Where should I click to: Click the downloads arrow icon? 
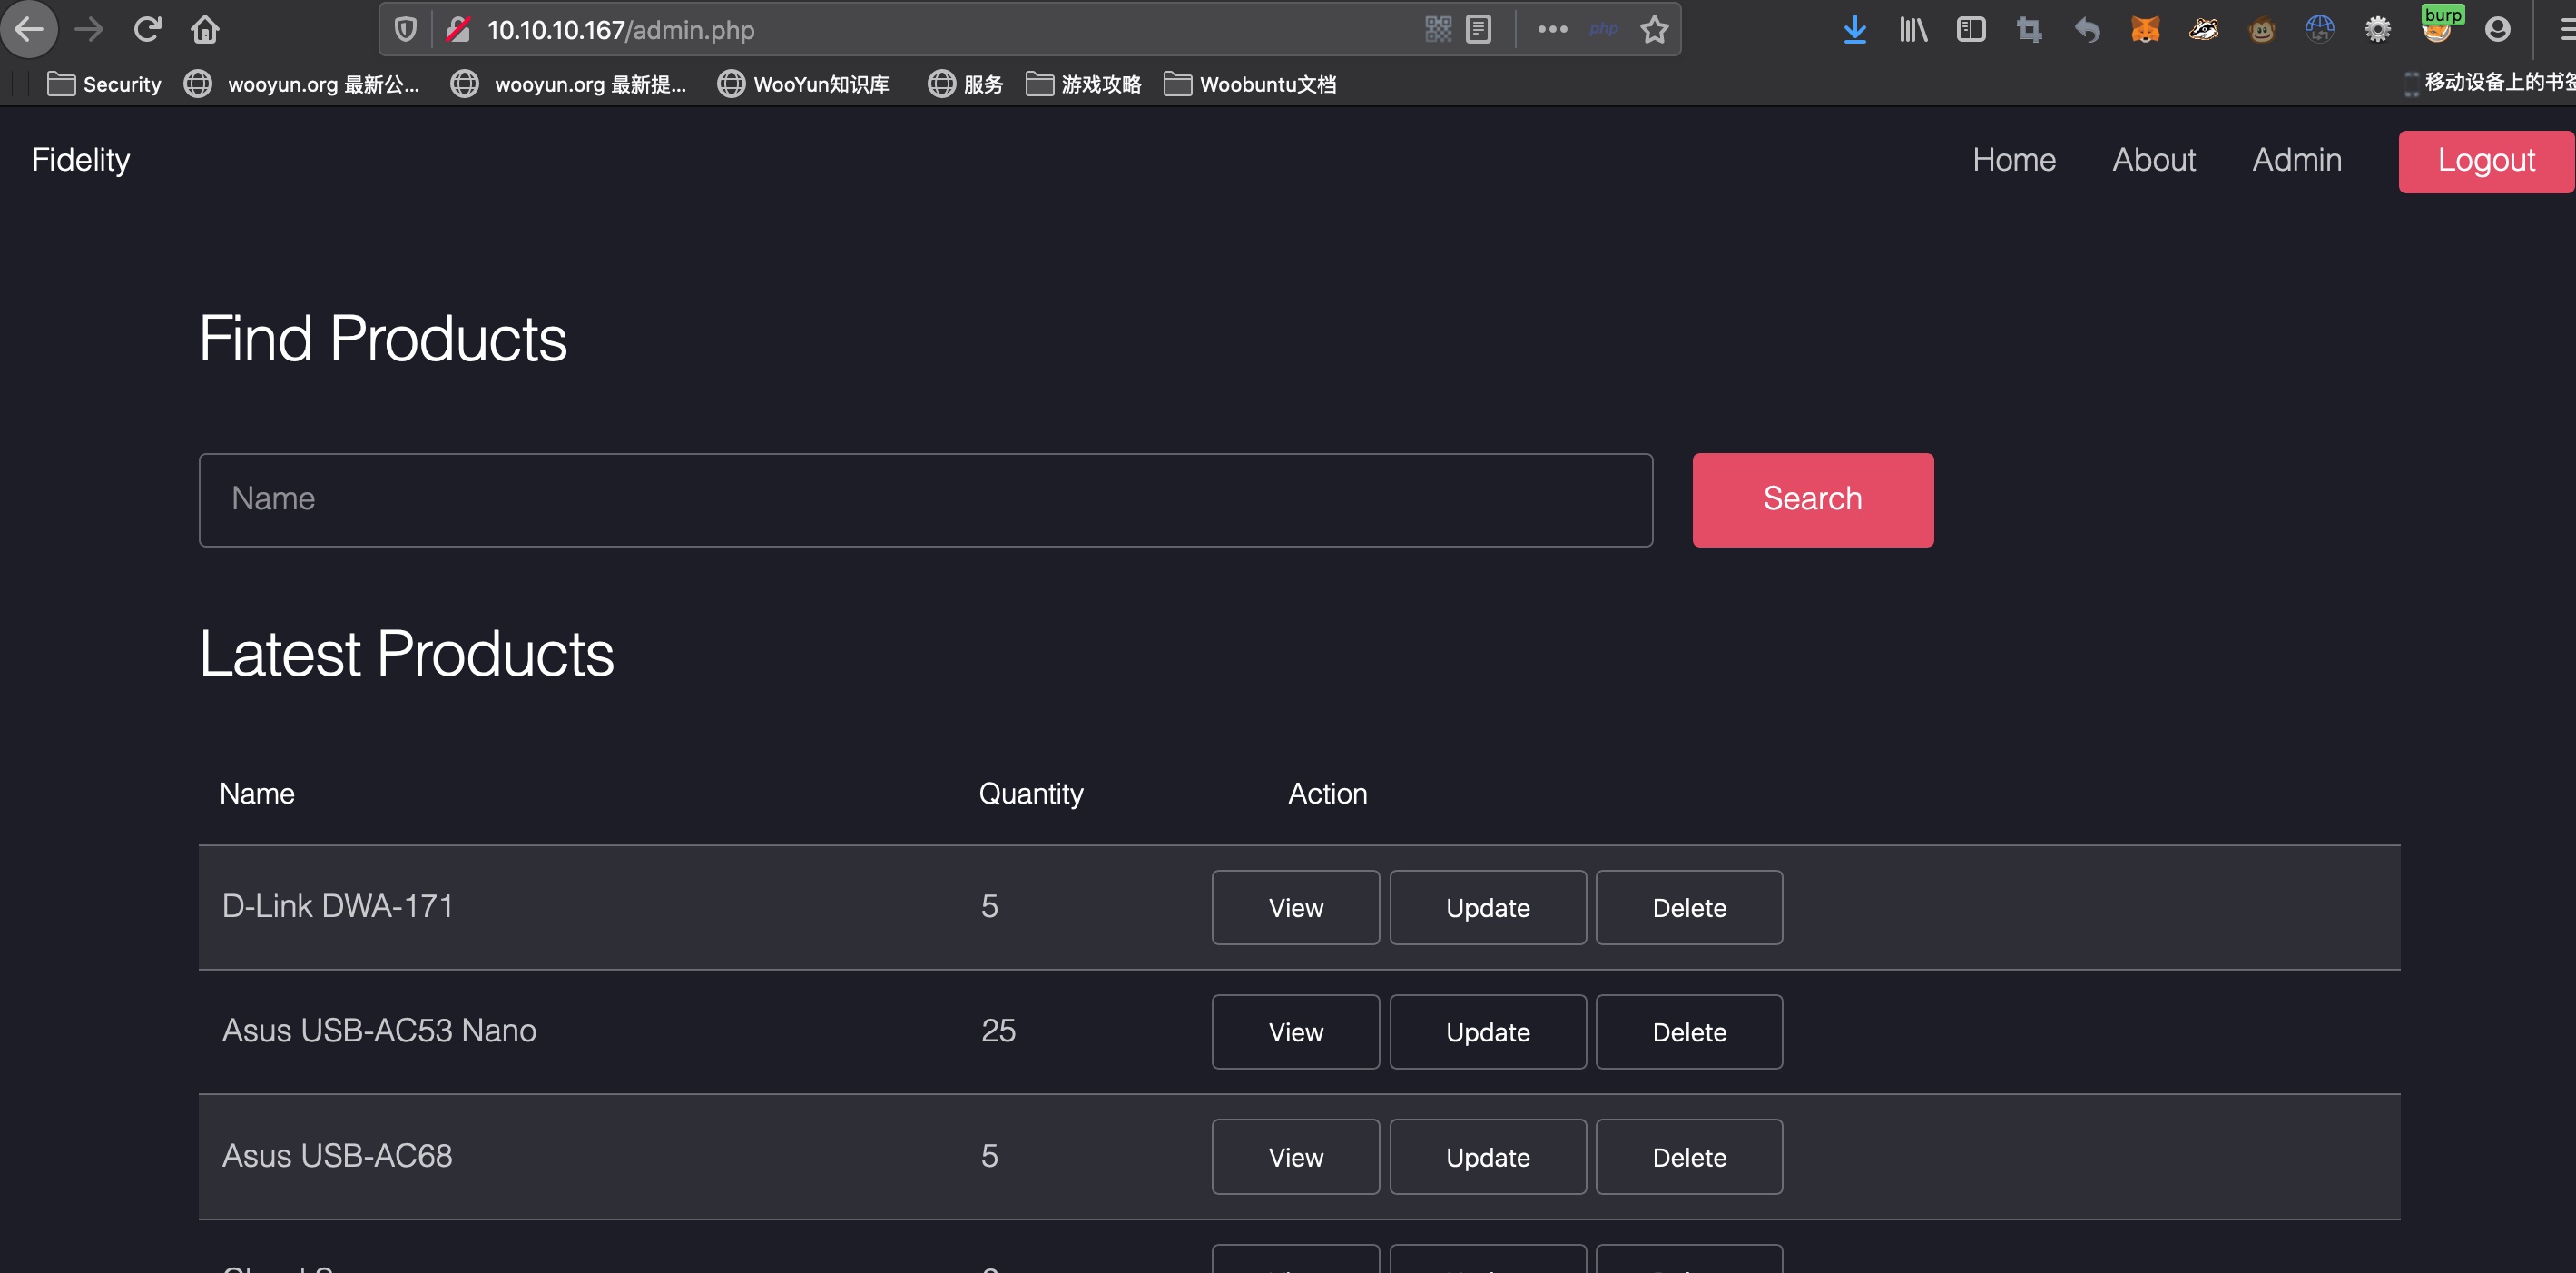point(1854,30)
